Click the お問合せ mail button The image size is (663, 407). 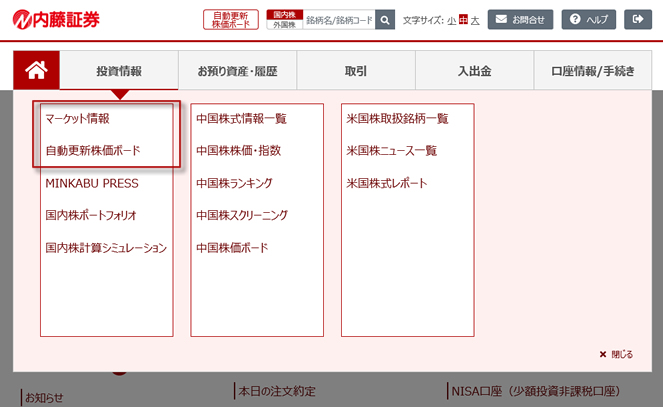[521, 20]
